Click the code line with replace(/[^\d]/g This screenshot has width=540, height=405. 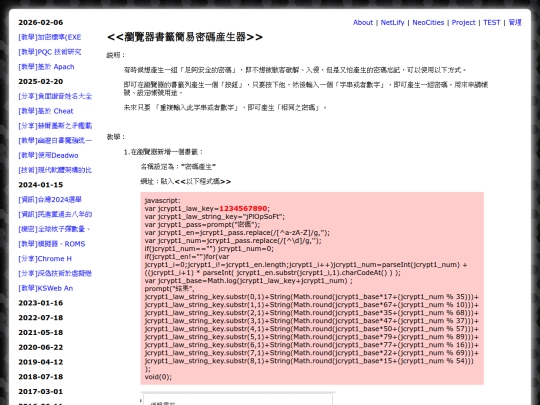click(233, 241)
